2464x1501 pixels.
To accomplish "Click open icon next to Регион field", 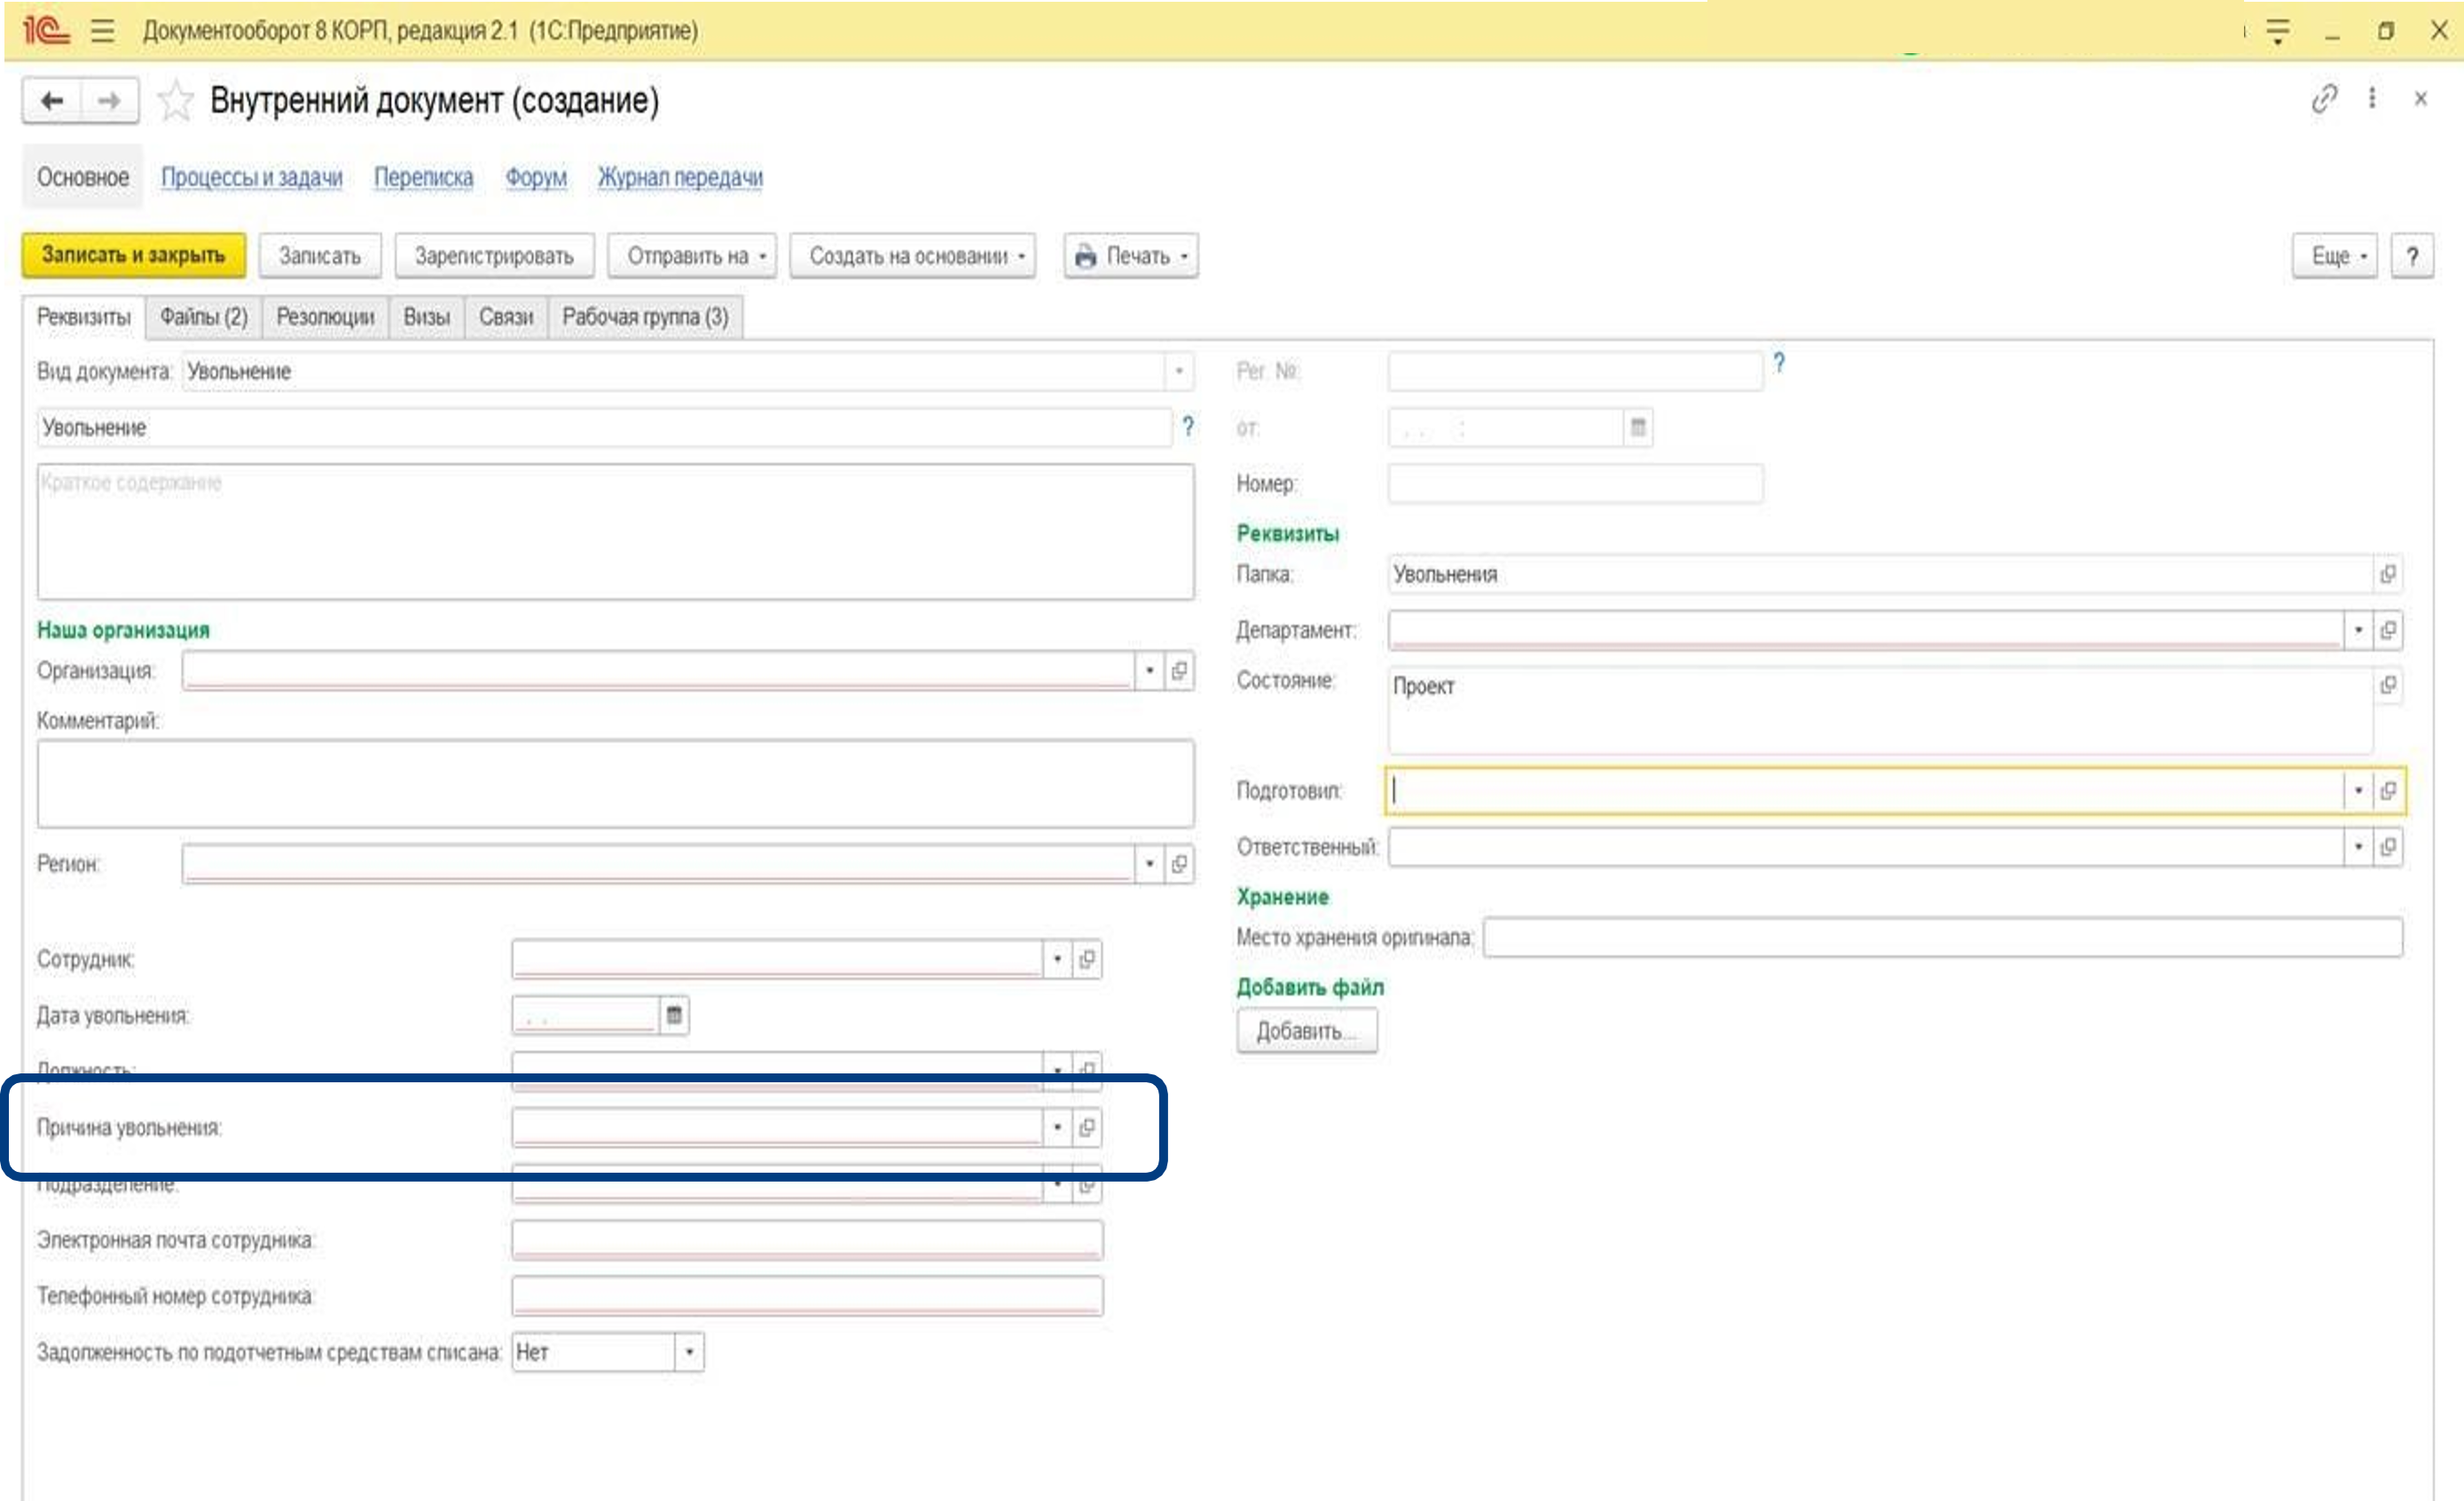I will click(x=1179, y=863).
